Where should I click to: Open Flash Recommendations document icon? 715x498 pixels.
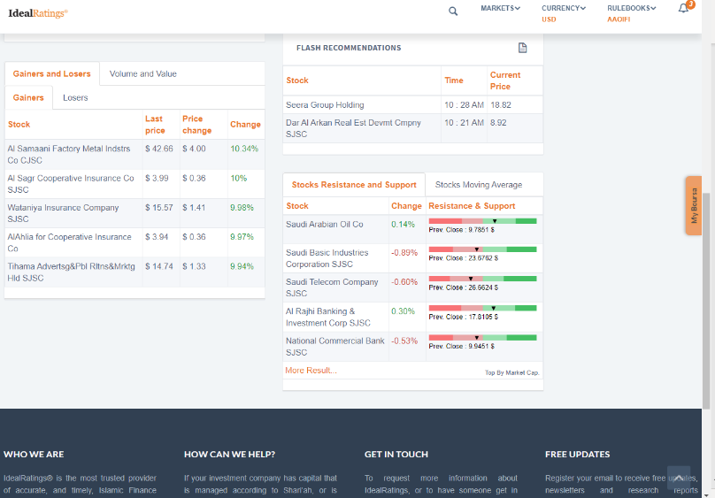[x=523, y=47]
